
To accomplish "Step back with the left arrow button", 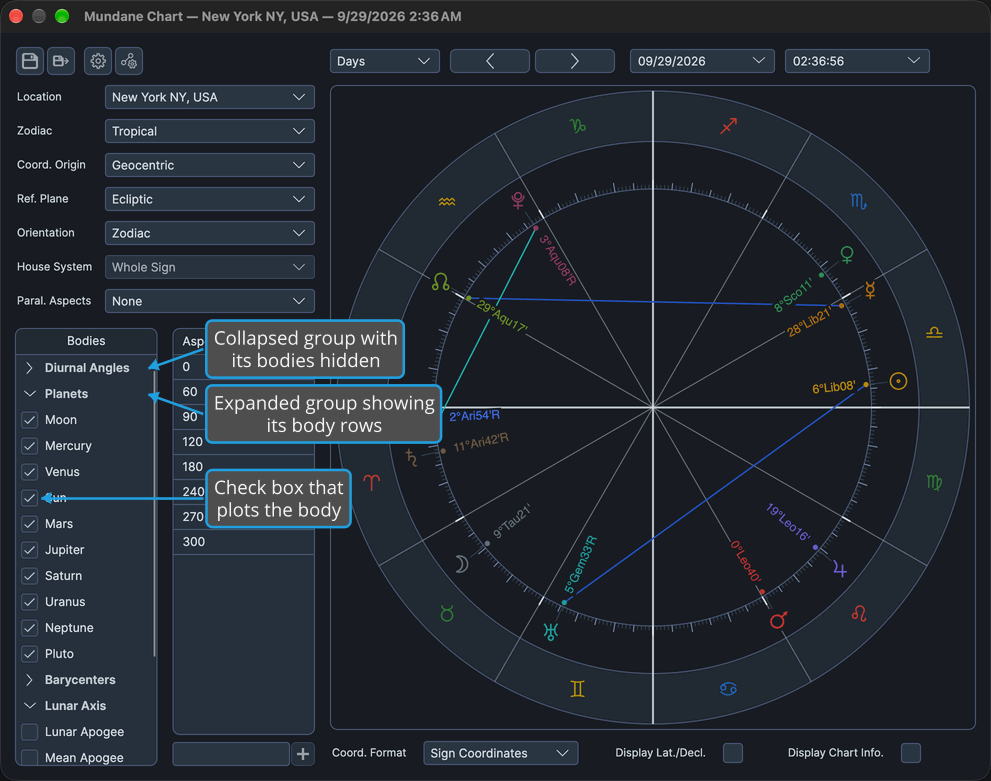I will [x=490, y=61].
